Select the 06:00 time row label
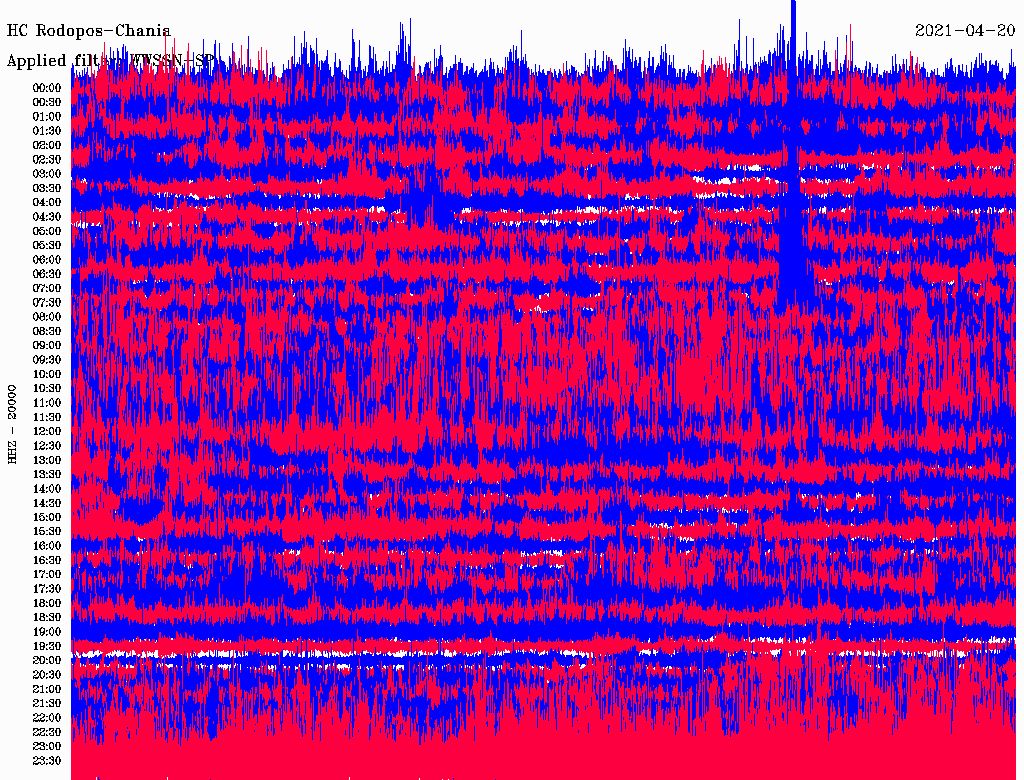The height and width of the screenshot is (780, 1024). [x=47, y=260]
